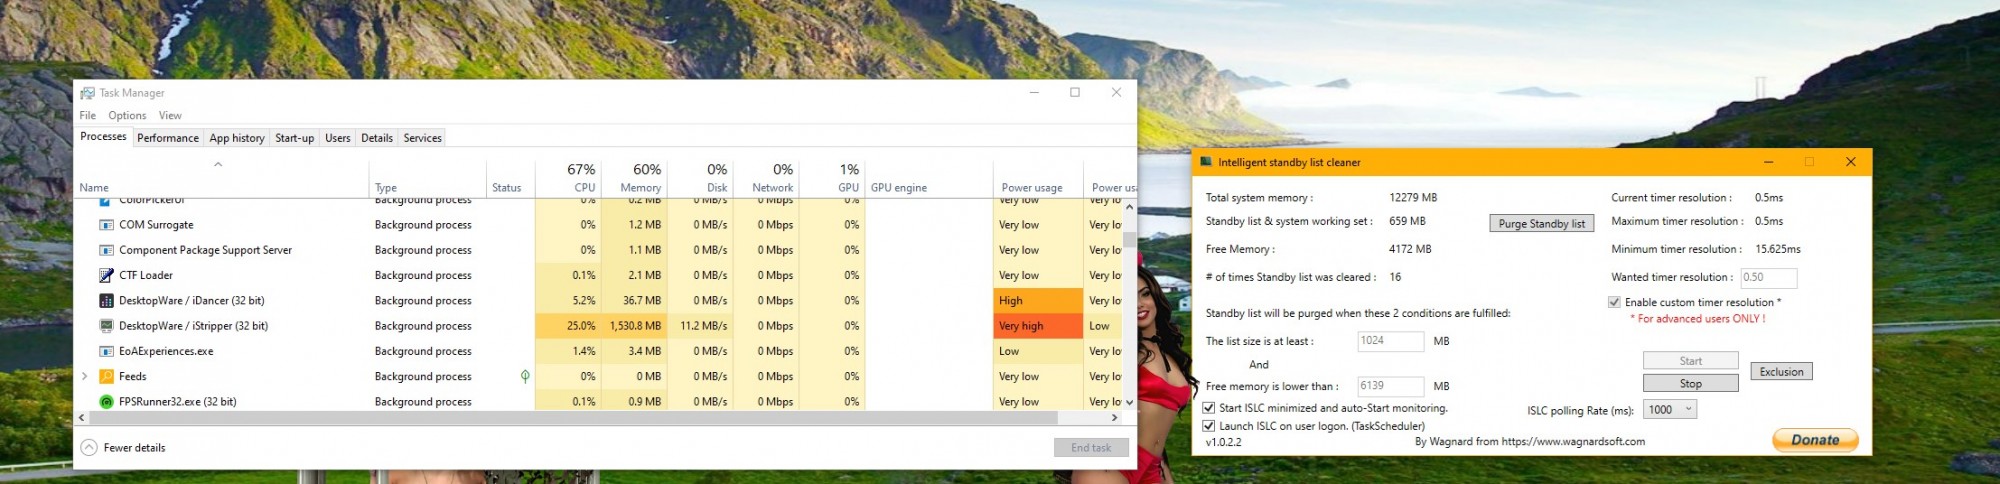Screen dimensions: 2000x484
Task: Click the greyed Start button in ISLC
Action: click(1690, 361)
